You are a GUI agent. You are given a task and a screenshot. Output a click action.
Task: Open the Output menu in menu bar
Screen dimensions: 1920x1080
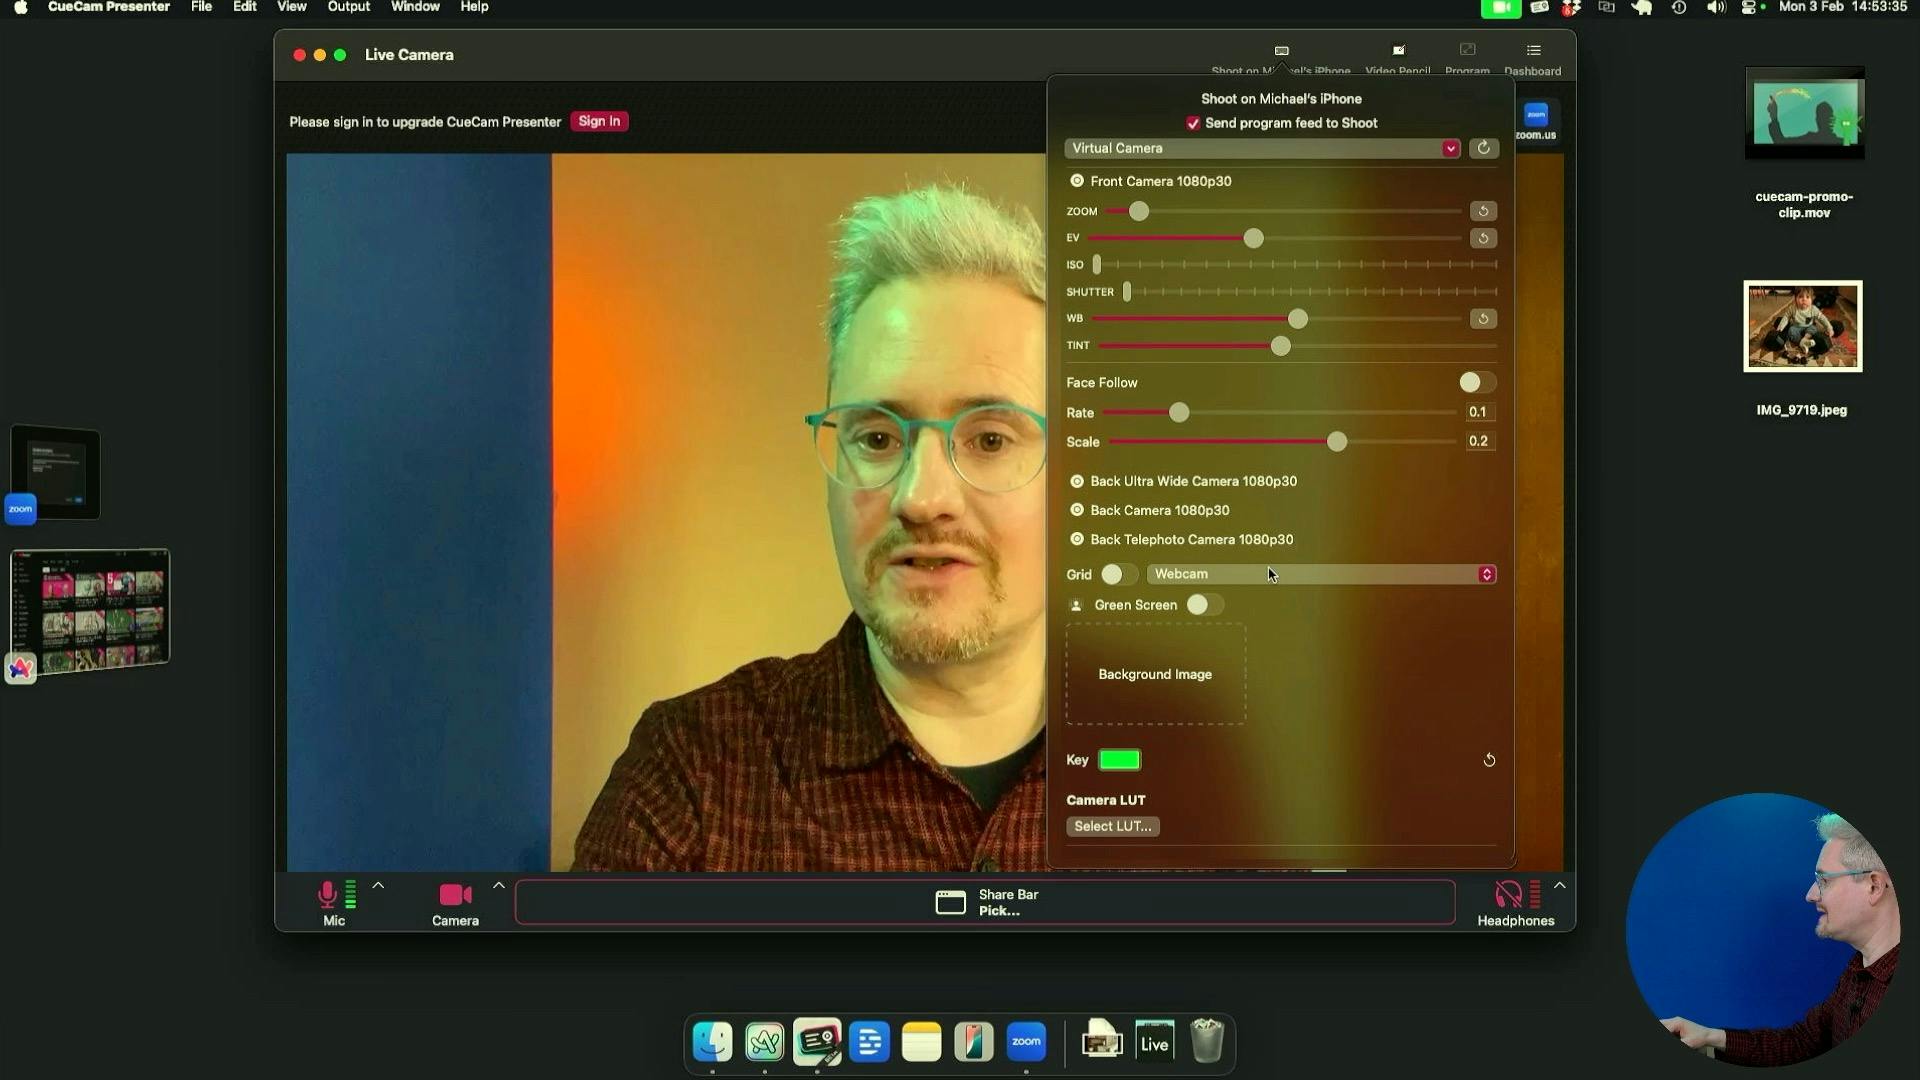348,7
